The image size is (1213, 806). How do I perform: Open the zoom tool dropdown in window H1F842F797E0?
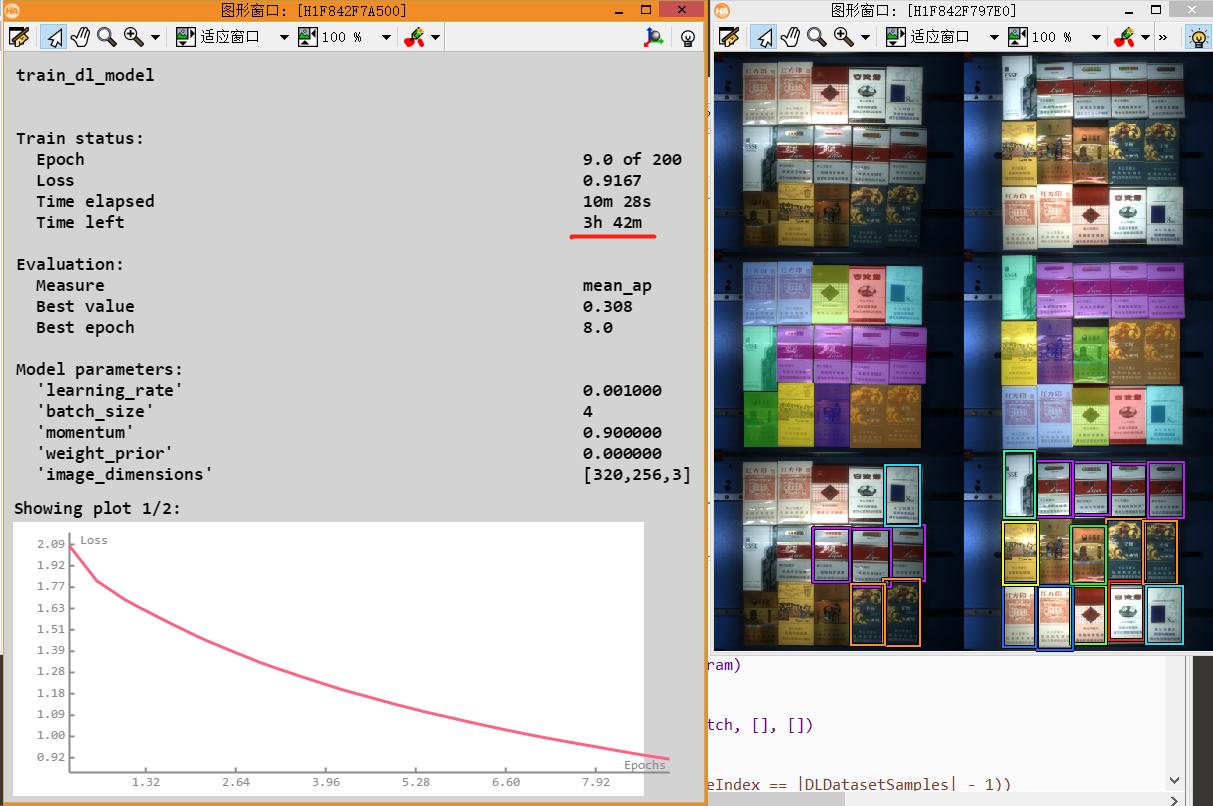[x=865, y=38]
